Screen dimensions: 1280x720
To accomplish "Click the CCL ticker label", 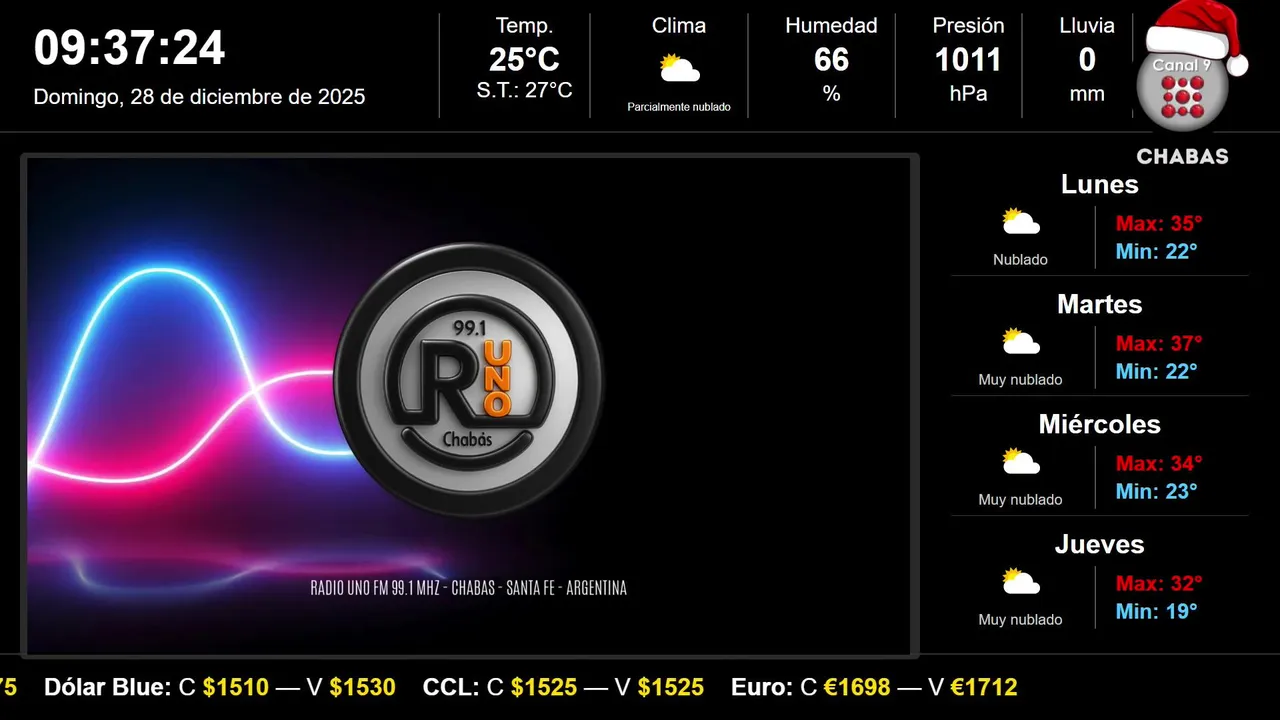I will coord(451,688).
